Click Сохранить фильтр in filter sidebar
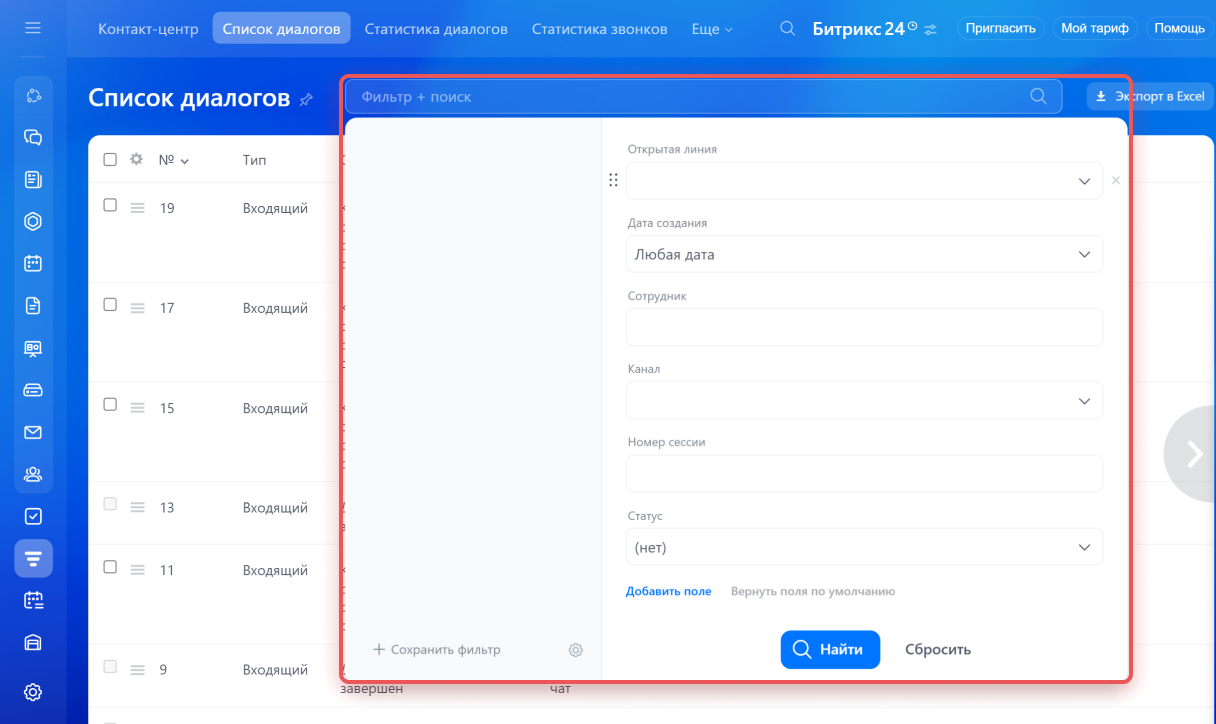 pyautogui.click(x=436, y=650)
